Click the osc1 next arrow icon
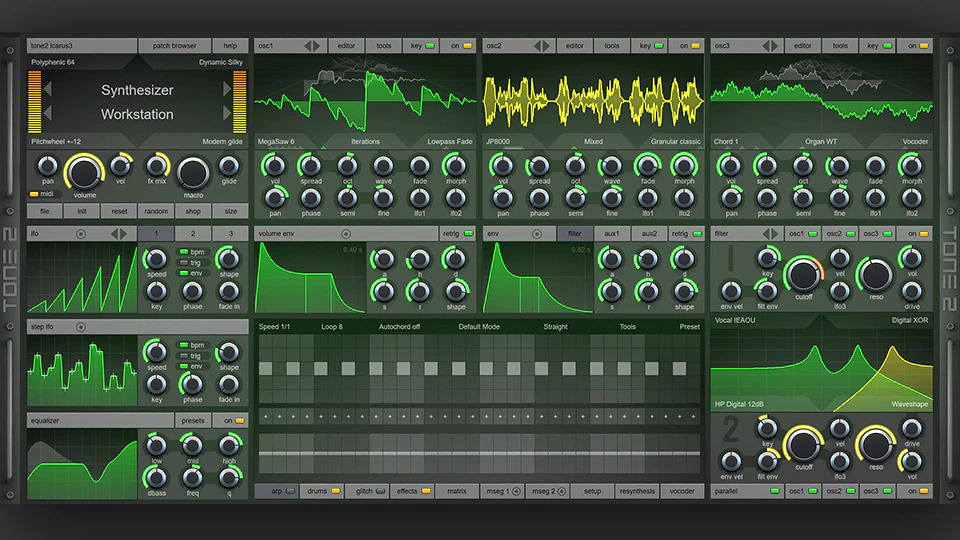Image resolution: width=960 pixels, height=540 pixels. point(317,46)
